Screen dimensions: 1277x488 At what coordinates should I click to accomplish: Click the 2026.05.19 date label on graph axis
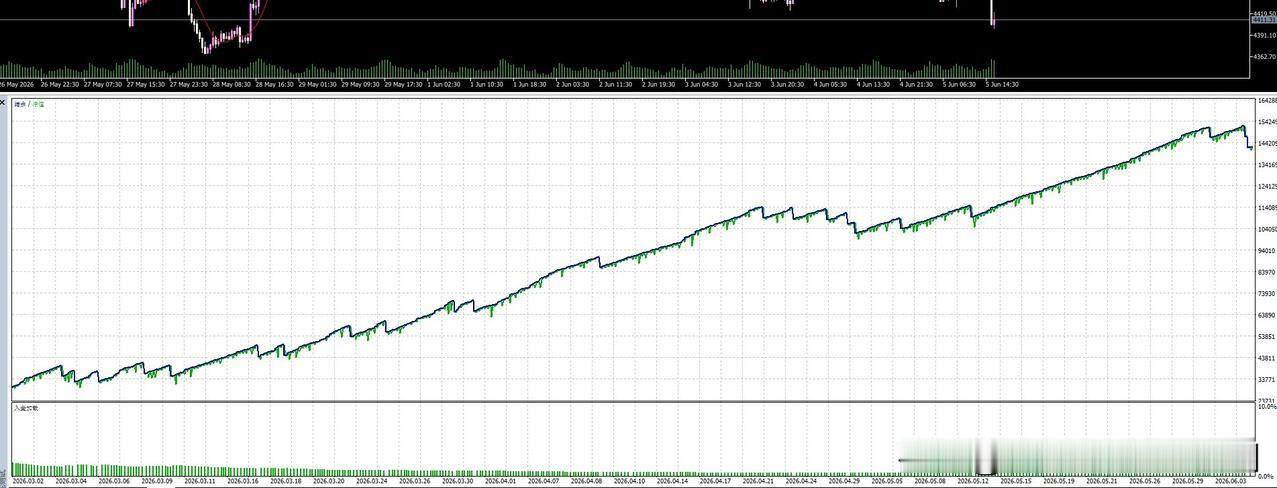point(1060,481)
